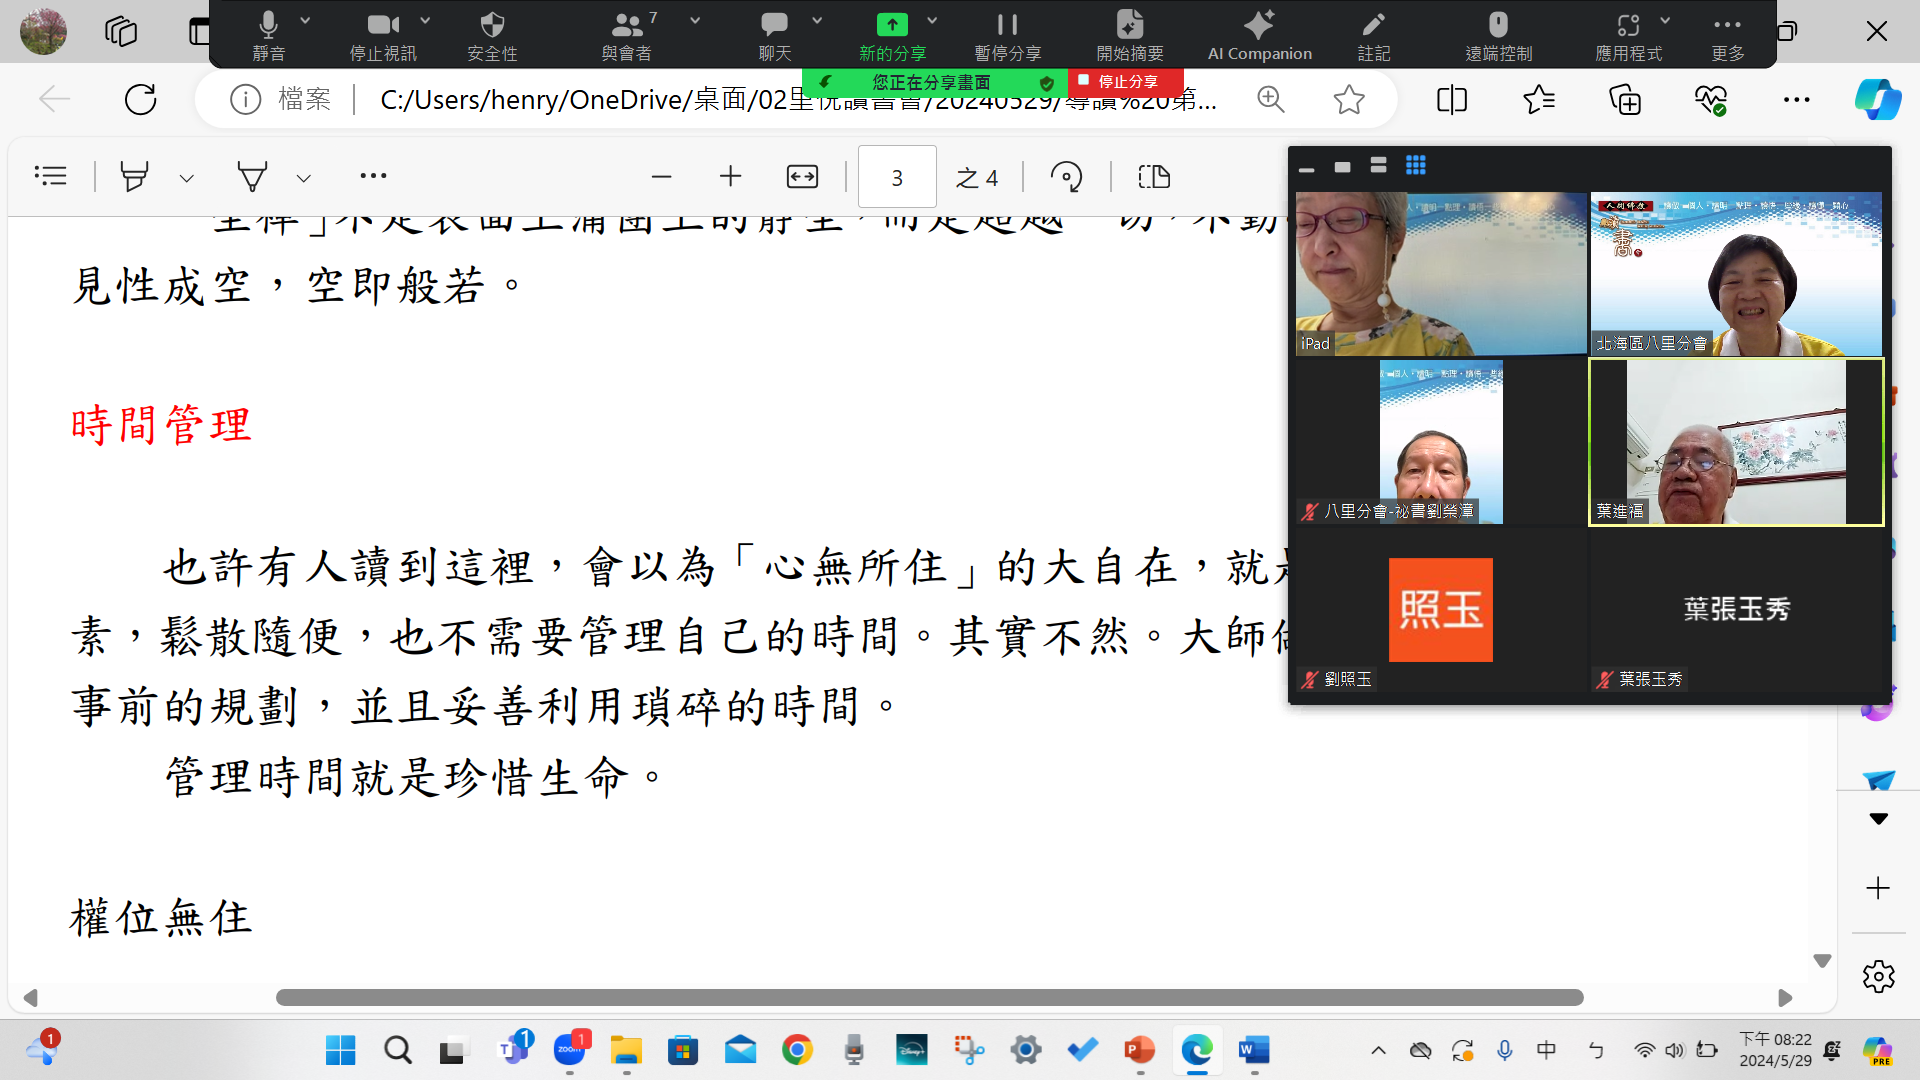Screen dimensions: 1920x1080
Task: Open the Participants (與會者) panel
Action: click(627, 35)
